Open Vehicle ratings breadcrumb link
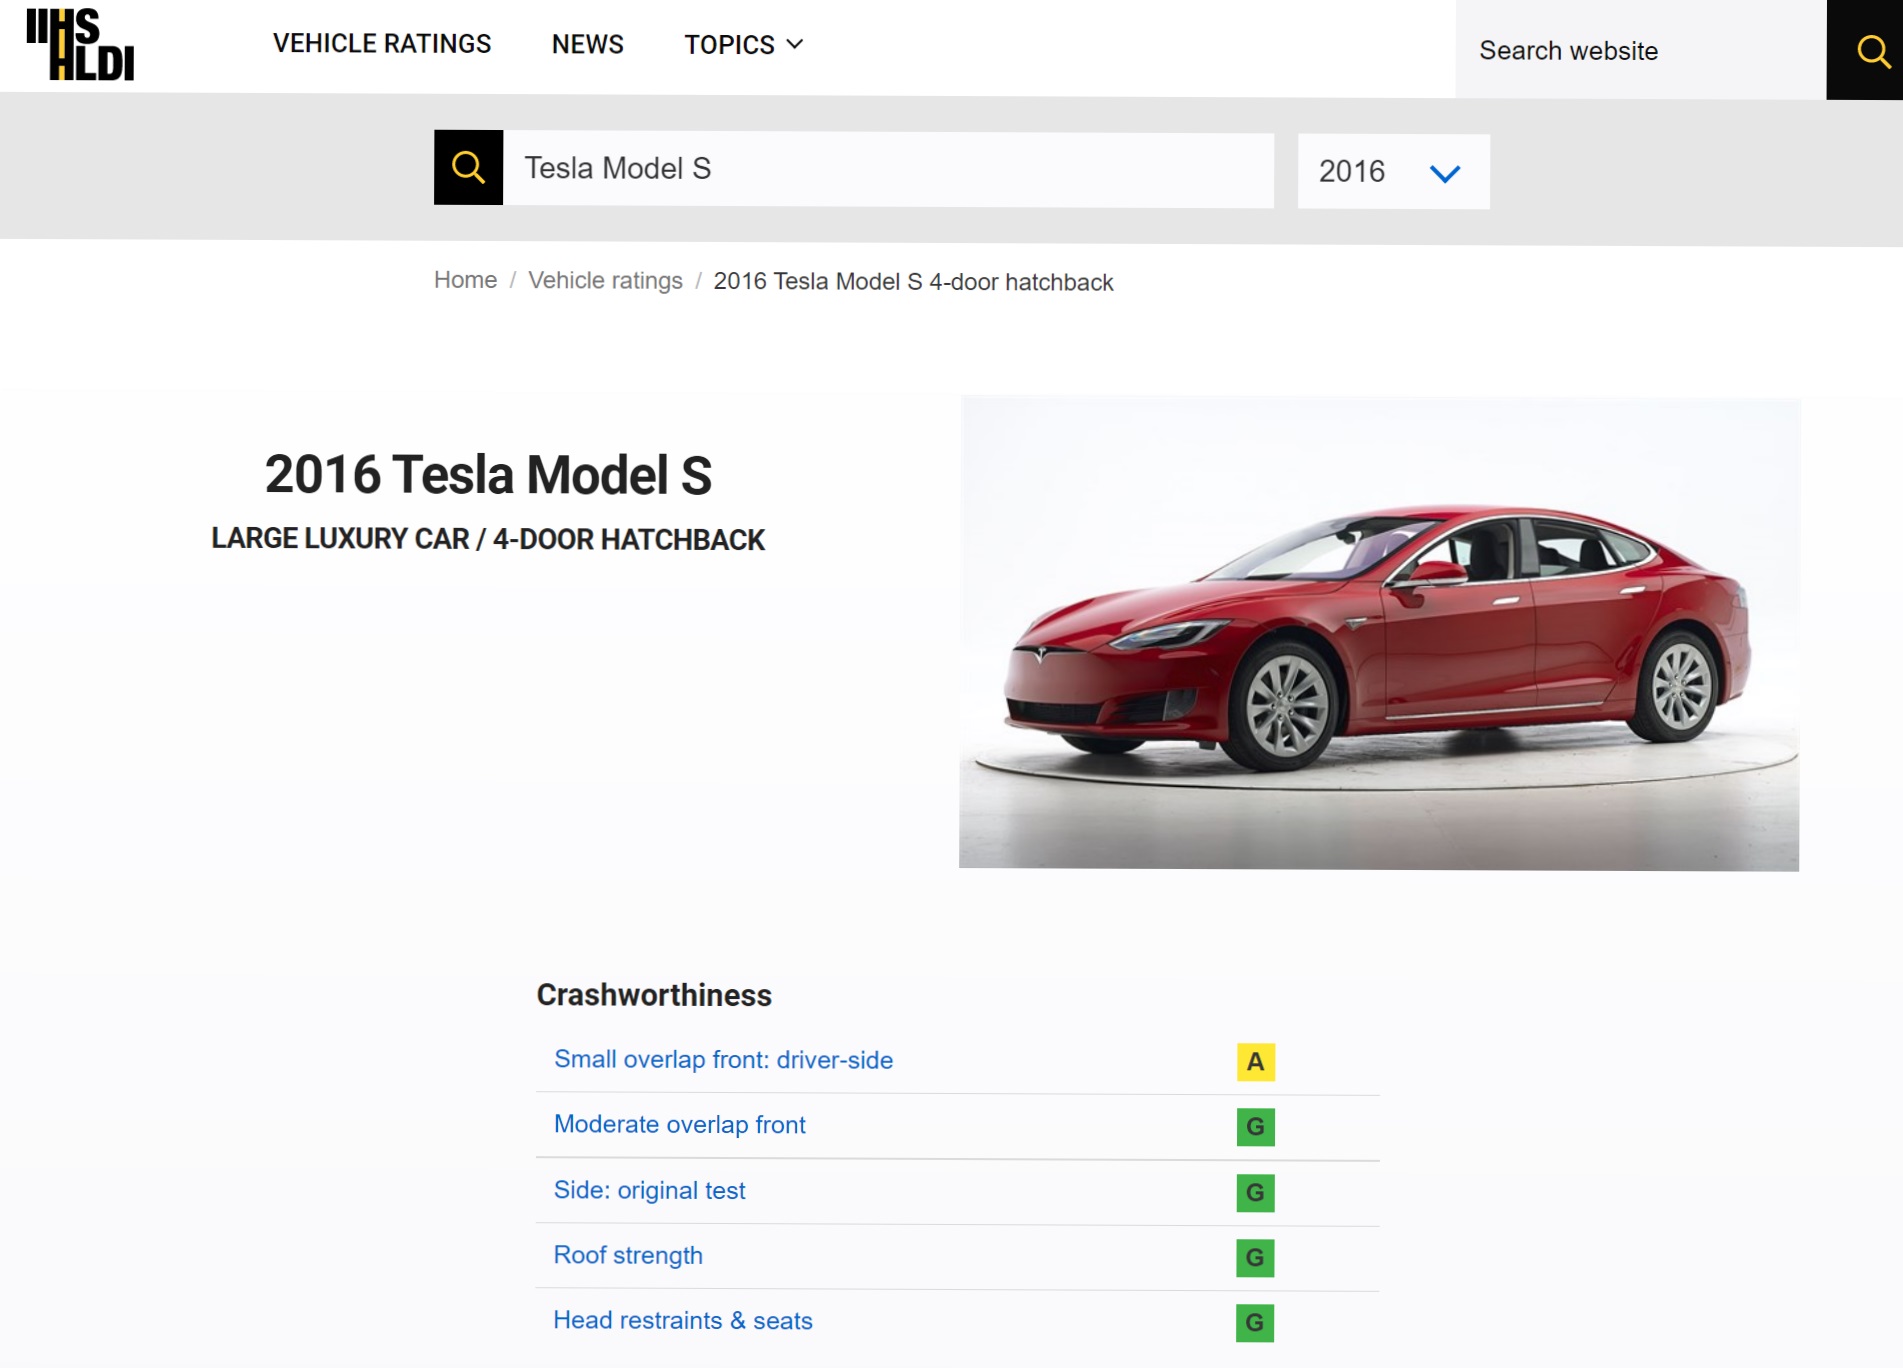Image resolution: width=1903 pixels, height=1368 pixels. pyautogui.click(x=605, y=281)
